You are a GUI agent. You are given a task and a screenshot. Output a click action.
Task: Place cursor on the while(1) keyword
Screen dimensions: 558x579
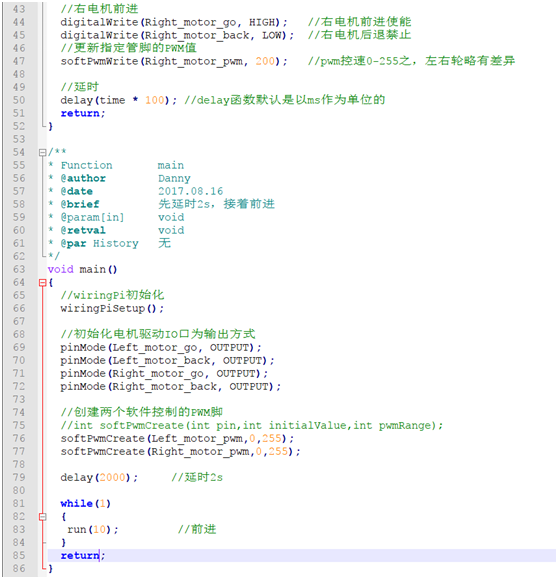tap(85, 503)
